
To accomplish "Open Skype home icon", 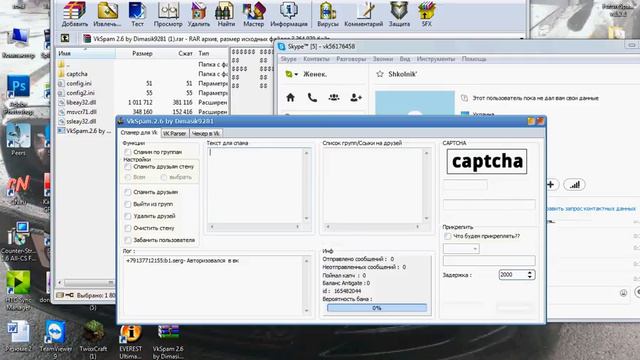I will click(290, 98).
